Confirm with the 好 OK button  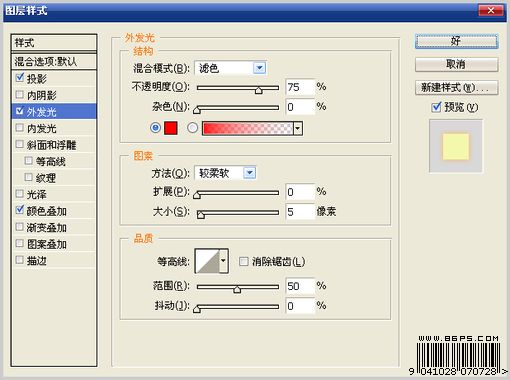click(457, 42)
